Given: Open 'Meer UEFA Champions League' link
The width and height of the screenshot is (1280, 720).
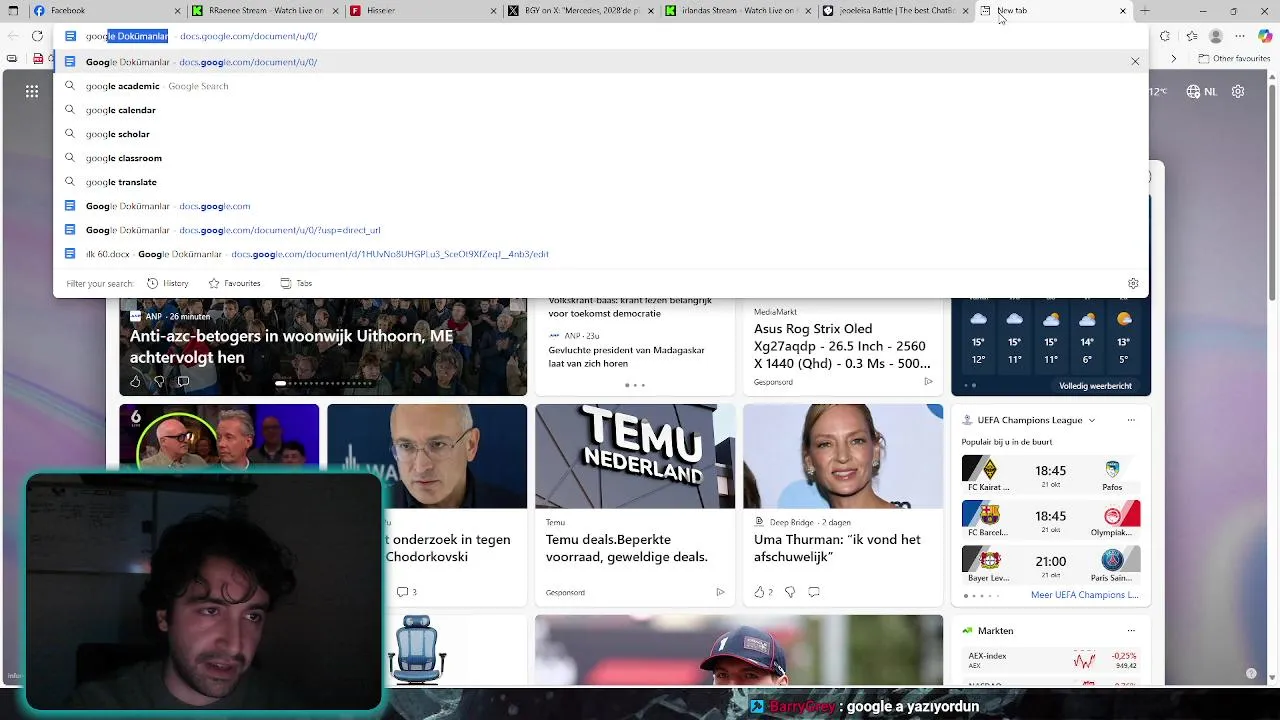Looking at the screenshot, I should (1084, 595).
